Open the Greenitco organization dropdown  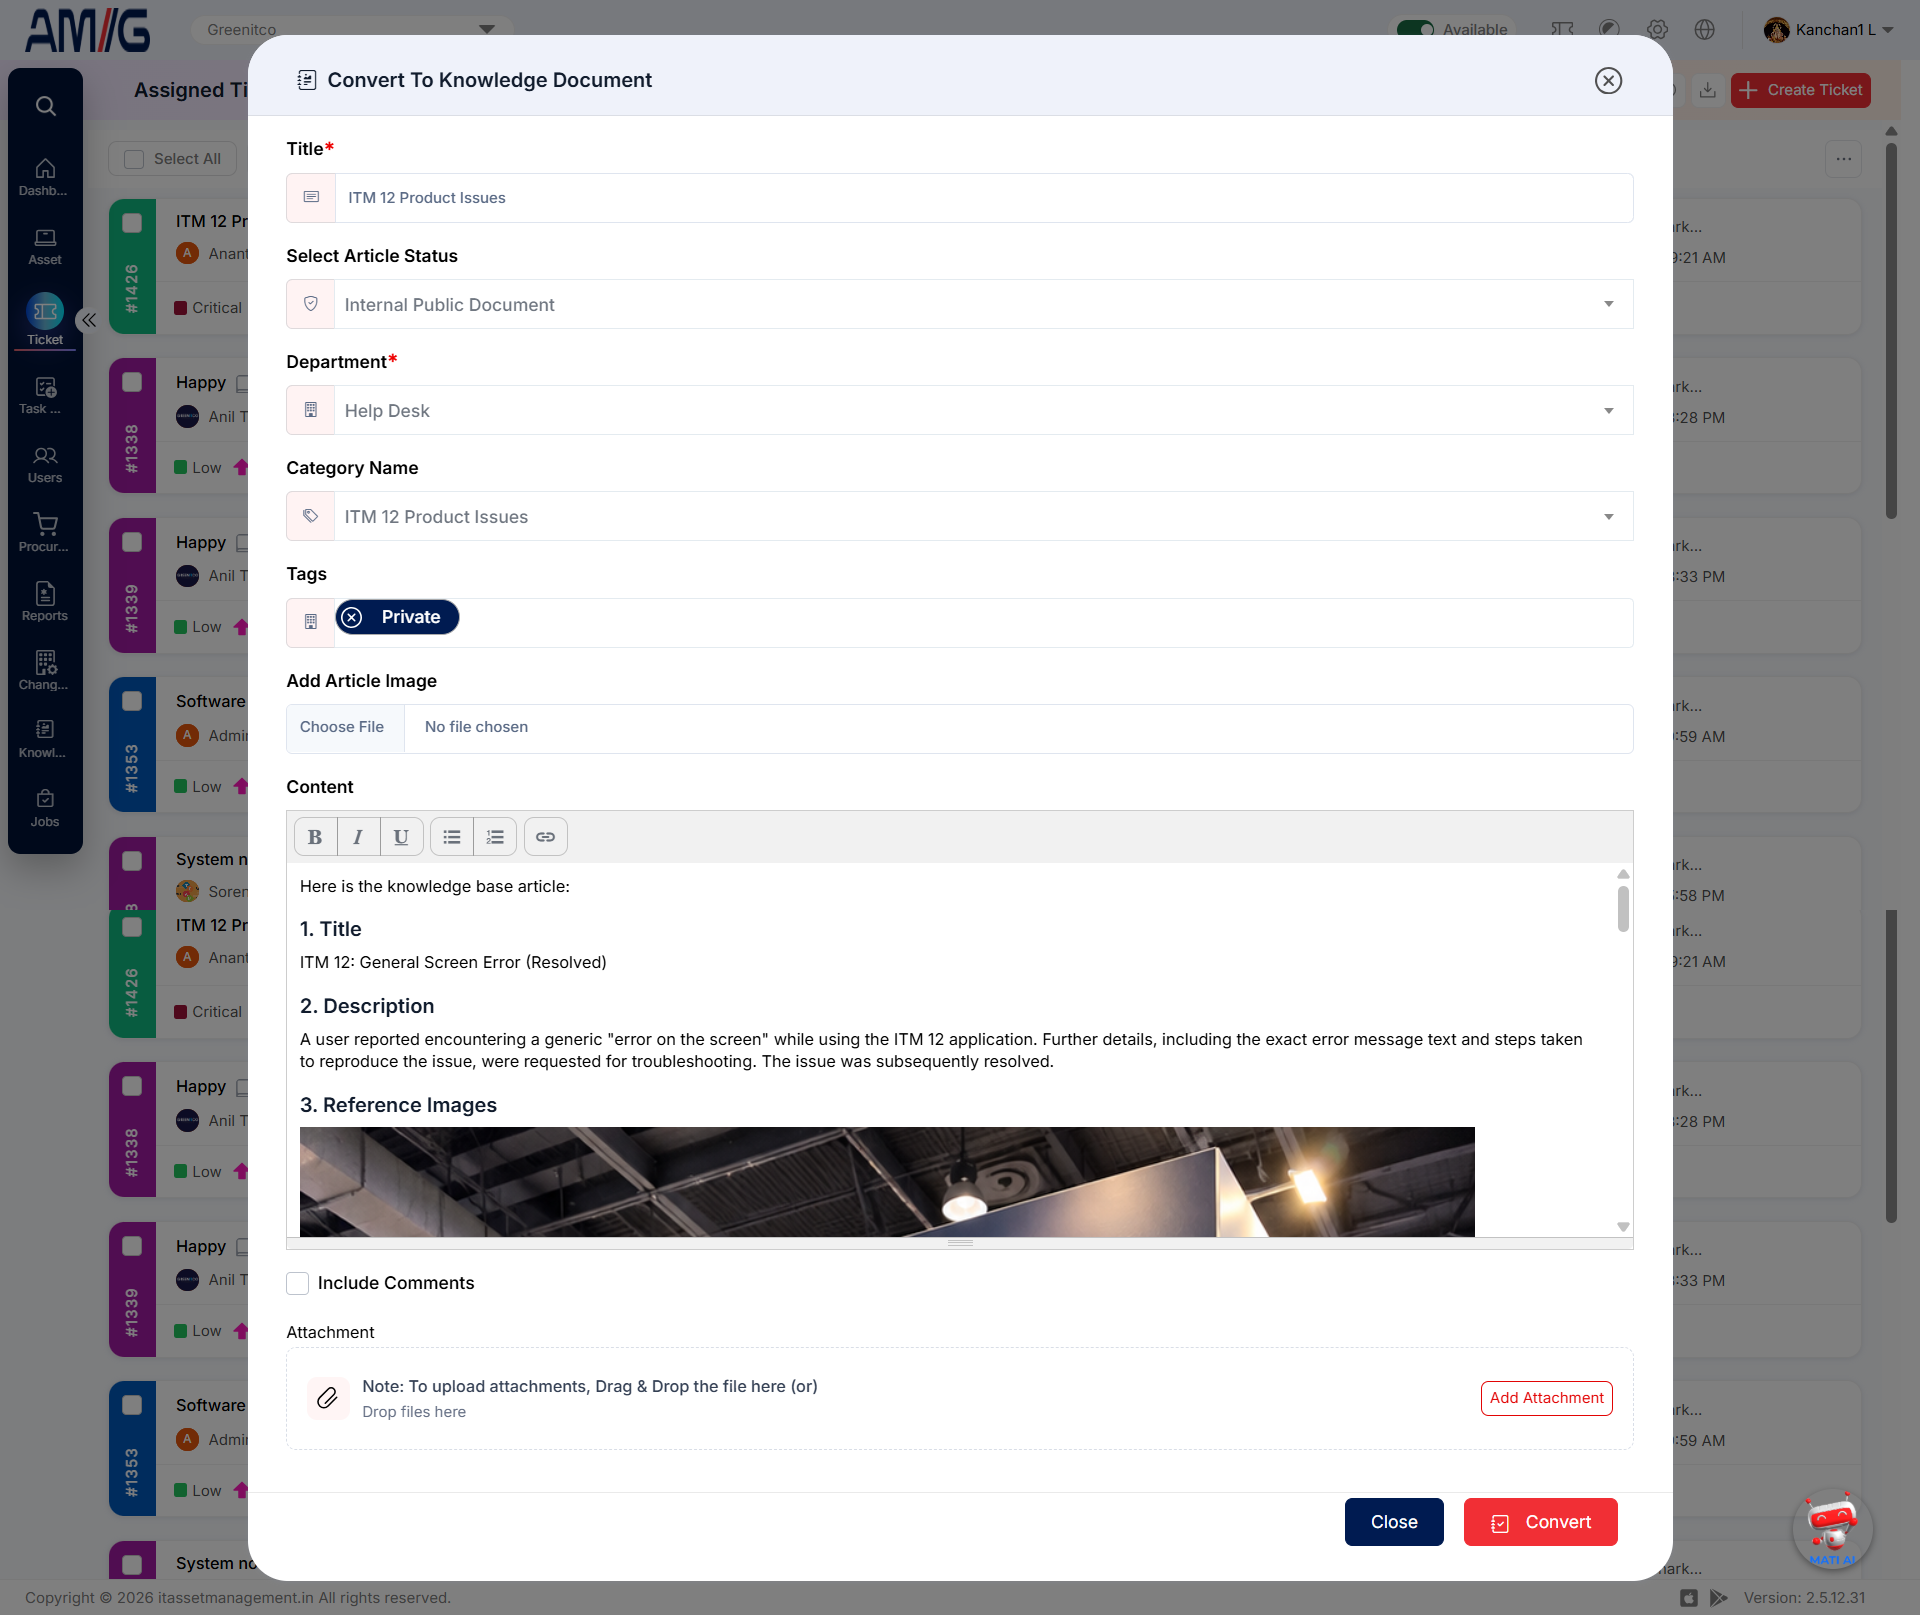coord(352,29)
